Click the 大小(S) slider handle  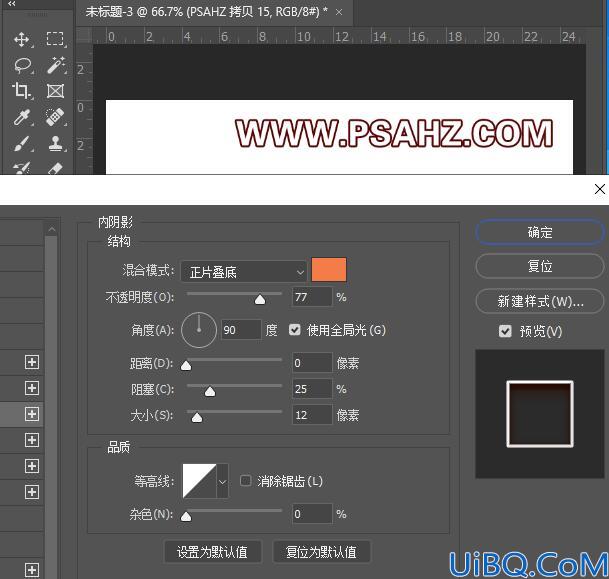197,417
